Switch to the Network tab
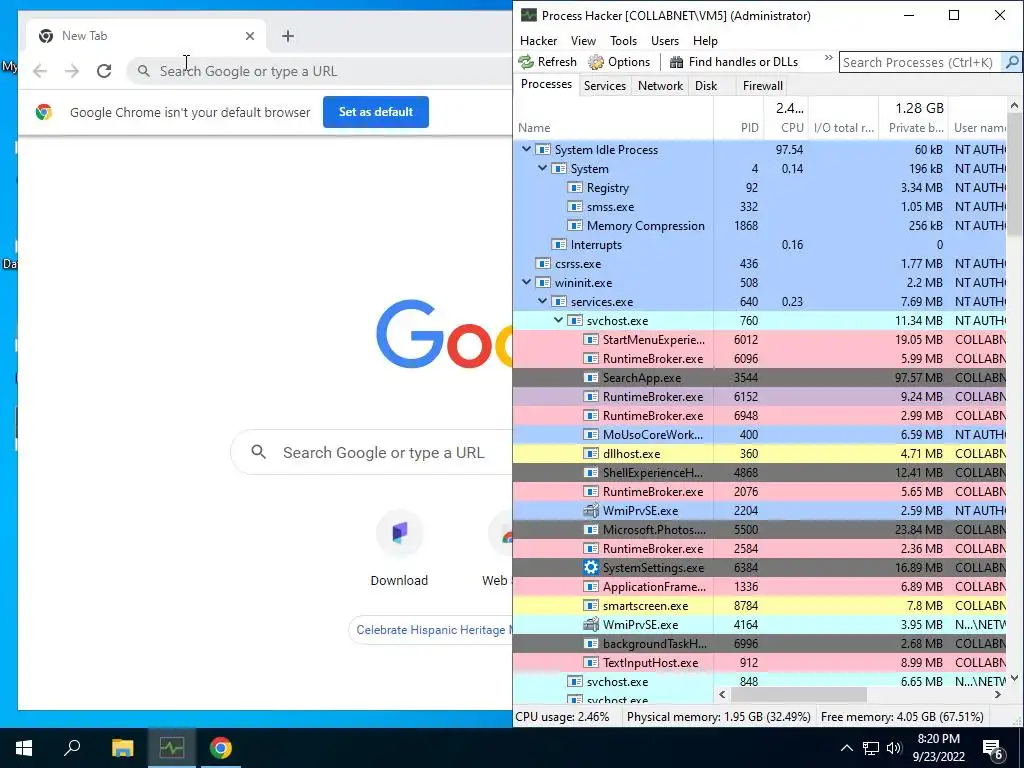Screen dimensions: 1024x768 tap(660, 86)
